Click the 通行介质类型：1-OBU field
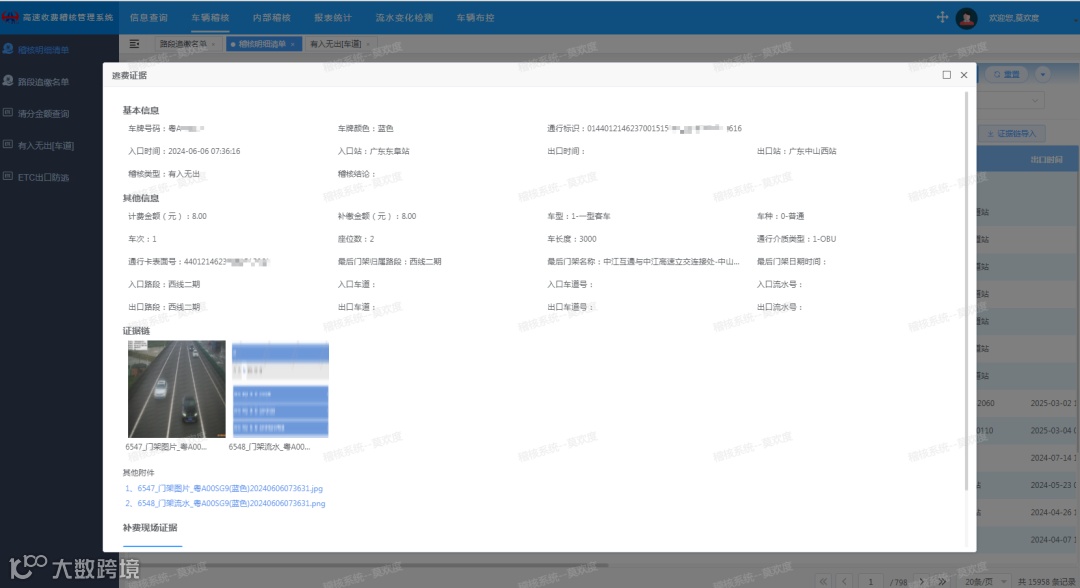This screenshot has width=1080, height=588. [796, 239]
